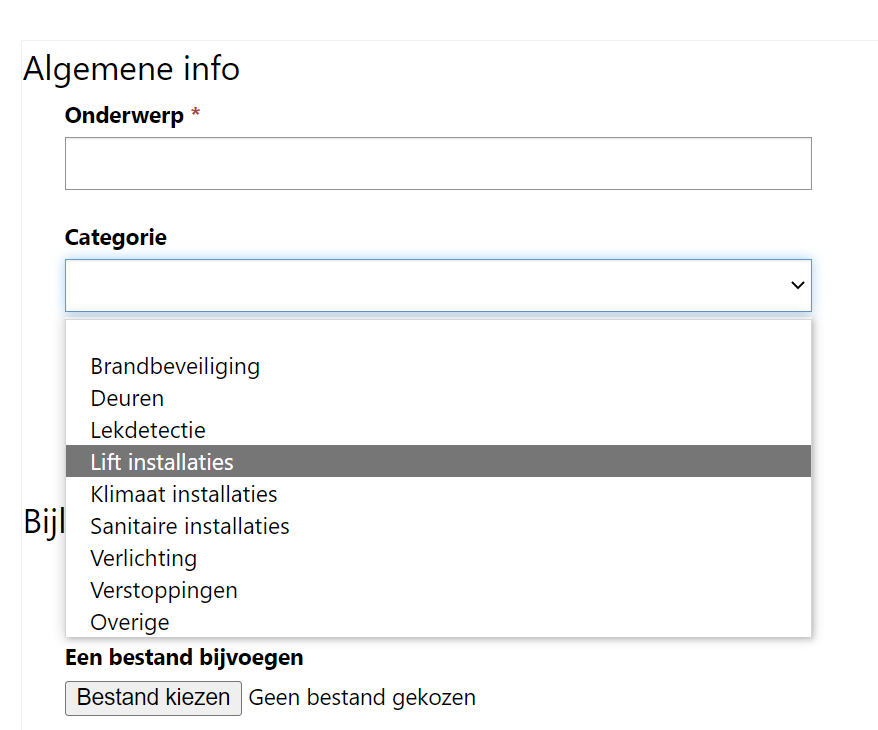This screenshot has width=878, height=730.
Task: Select the Deuren category option
Action: 127,398
